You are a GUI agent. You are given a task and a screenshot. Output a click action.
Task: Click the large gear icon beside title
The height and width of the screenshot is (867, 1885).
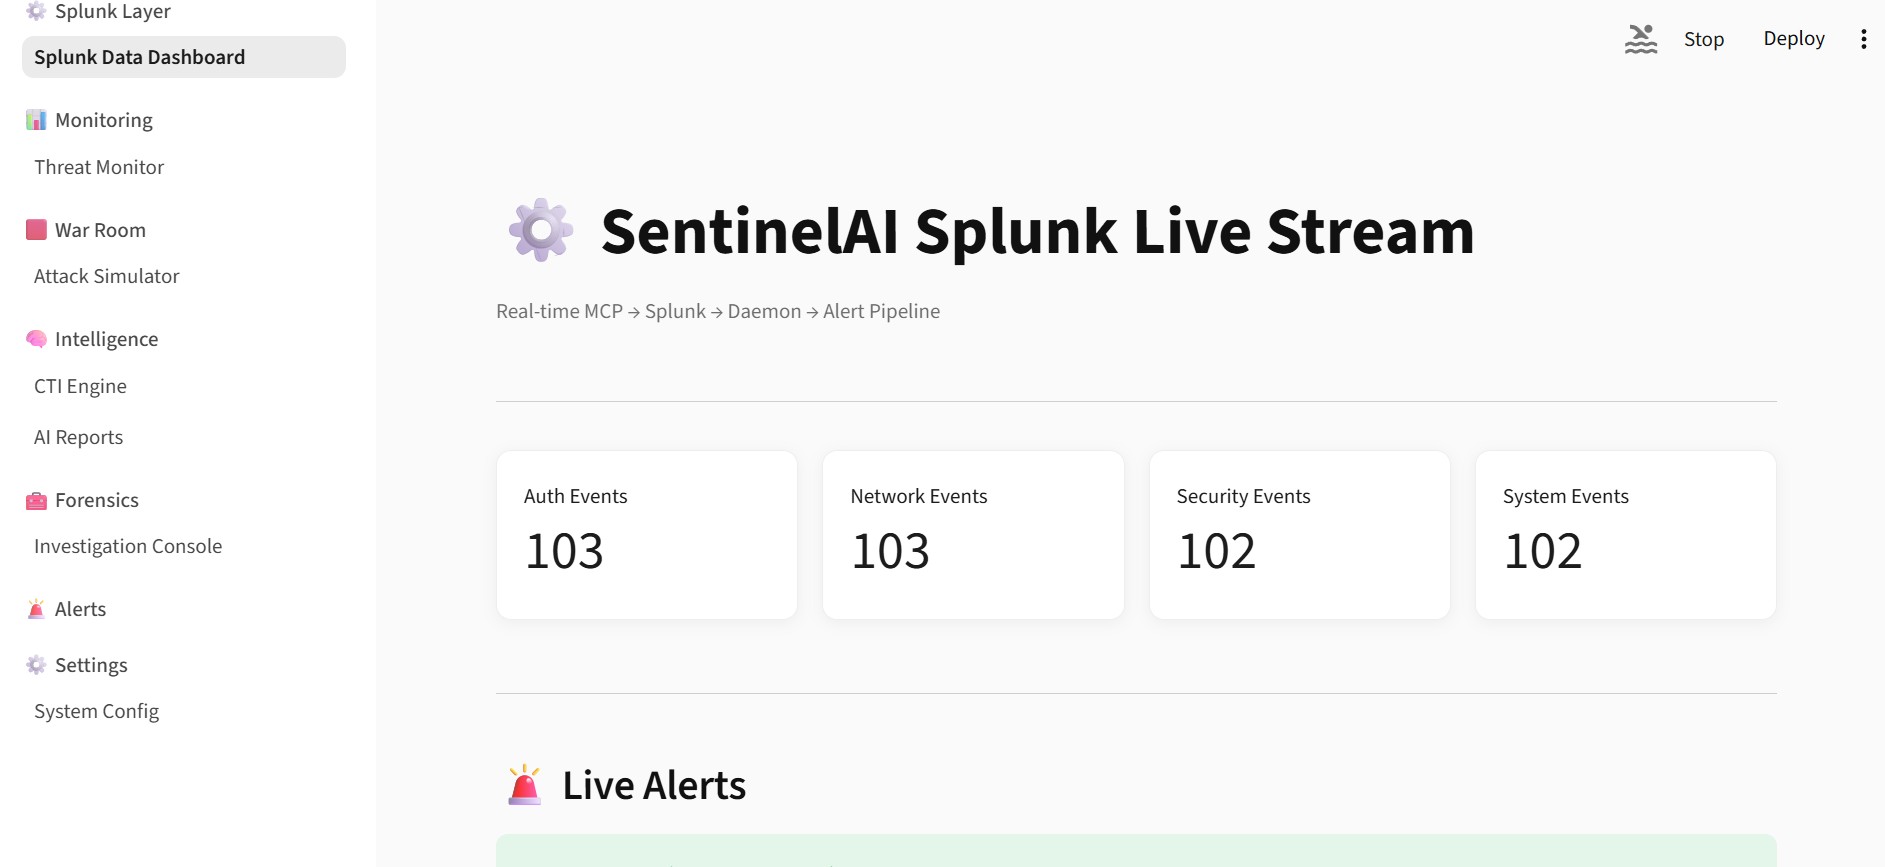click(x=541, y=230)
